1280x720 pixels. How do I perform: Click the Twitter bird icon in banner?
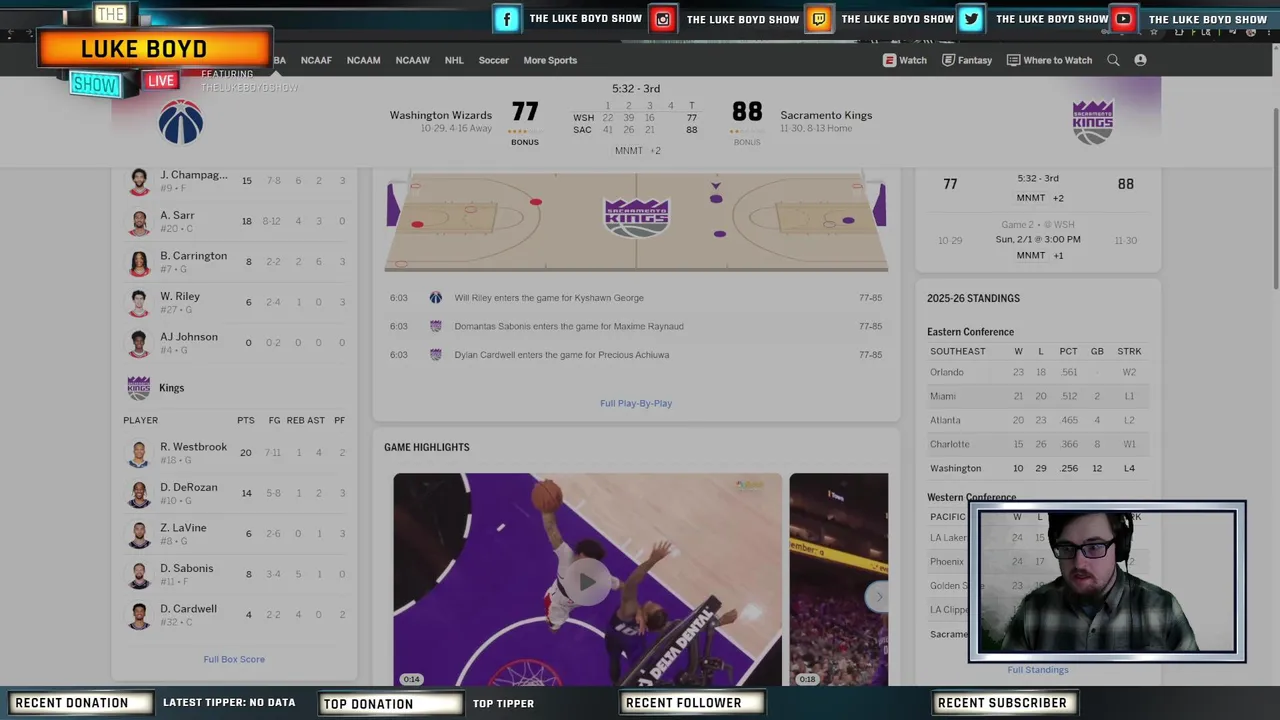tap(971, 19)
